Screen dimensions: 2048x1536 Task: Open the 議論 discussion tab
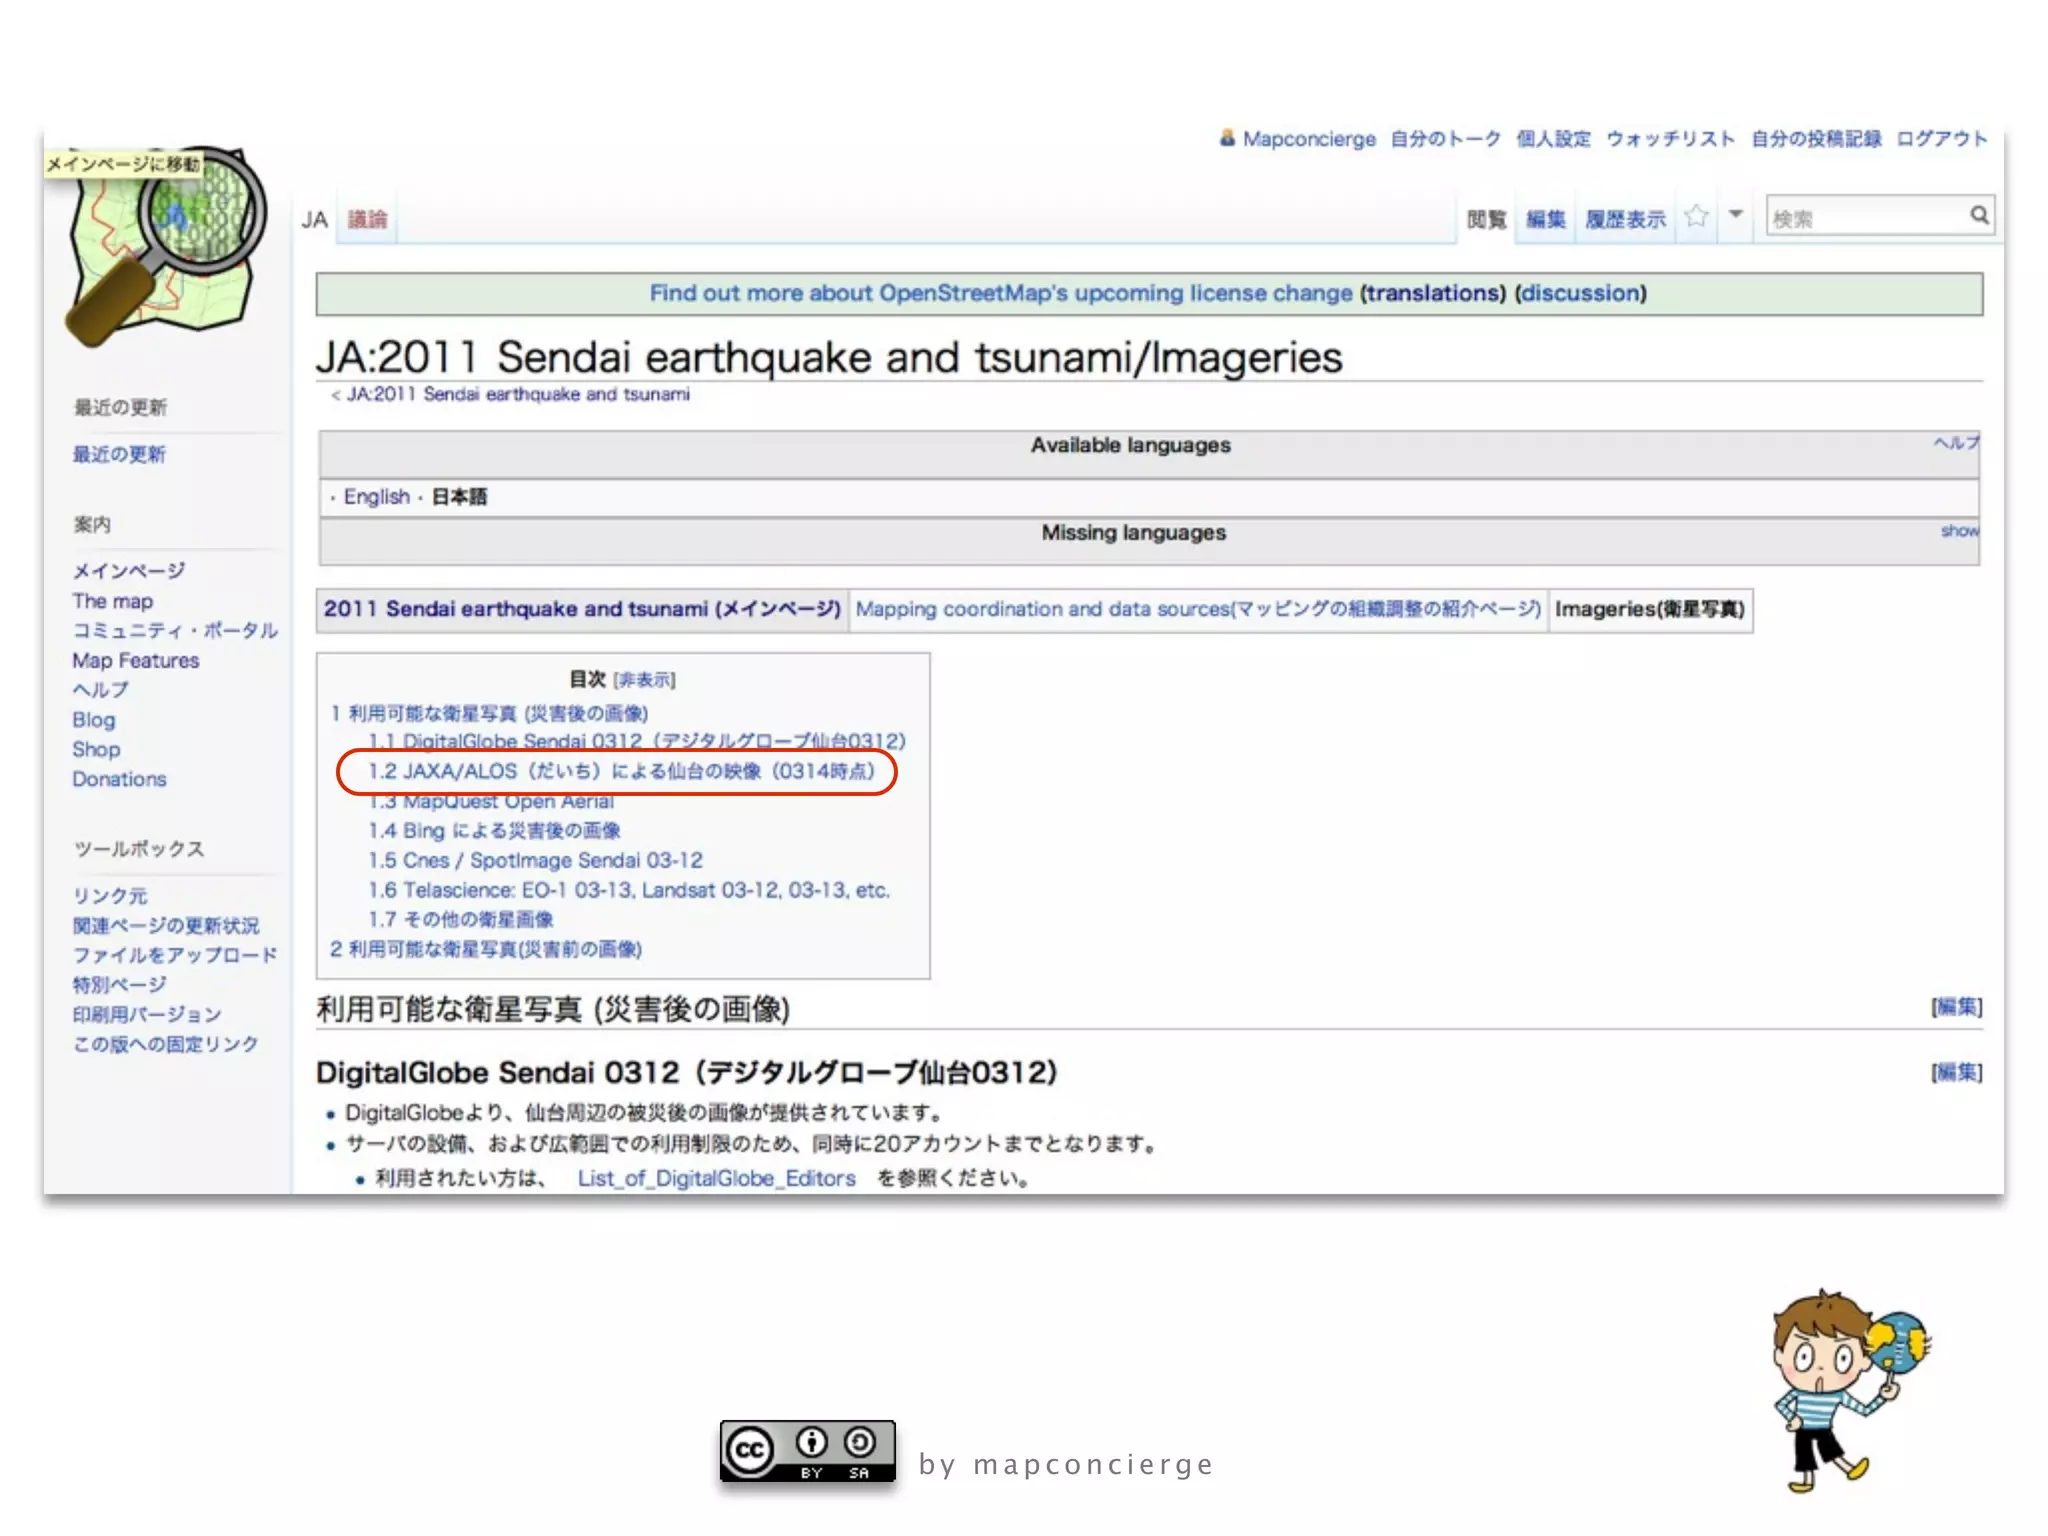pyautogui.click(x=367, y=219)
